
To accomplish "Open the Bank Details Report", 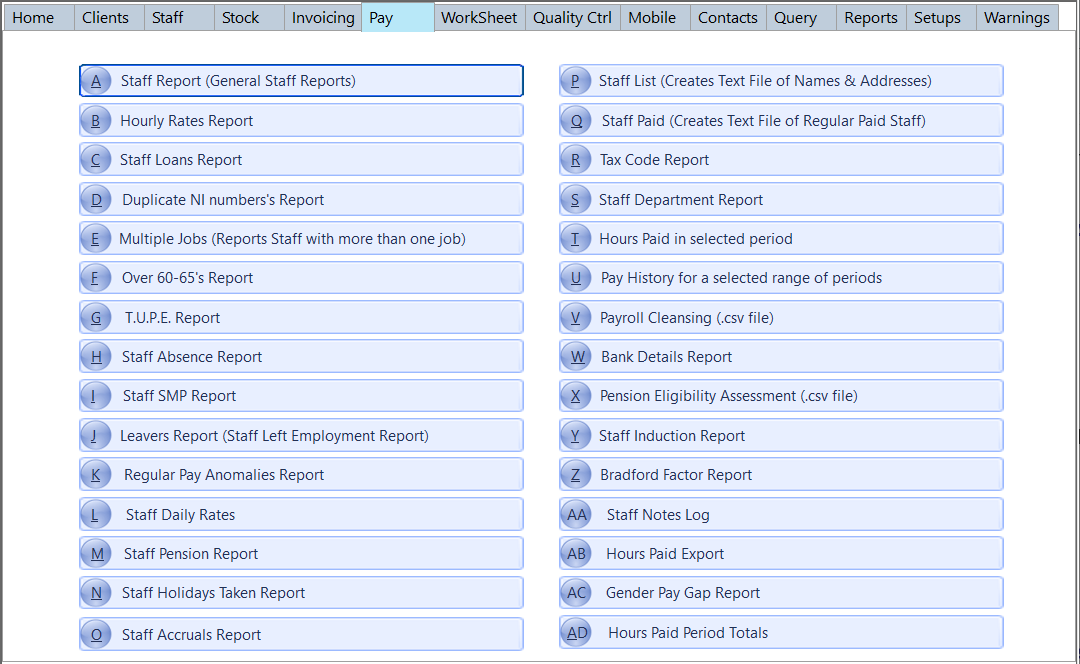I will click(x=780, y=356).
